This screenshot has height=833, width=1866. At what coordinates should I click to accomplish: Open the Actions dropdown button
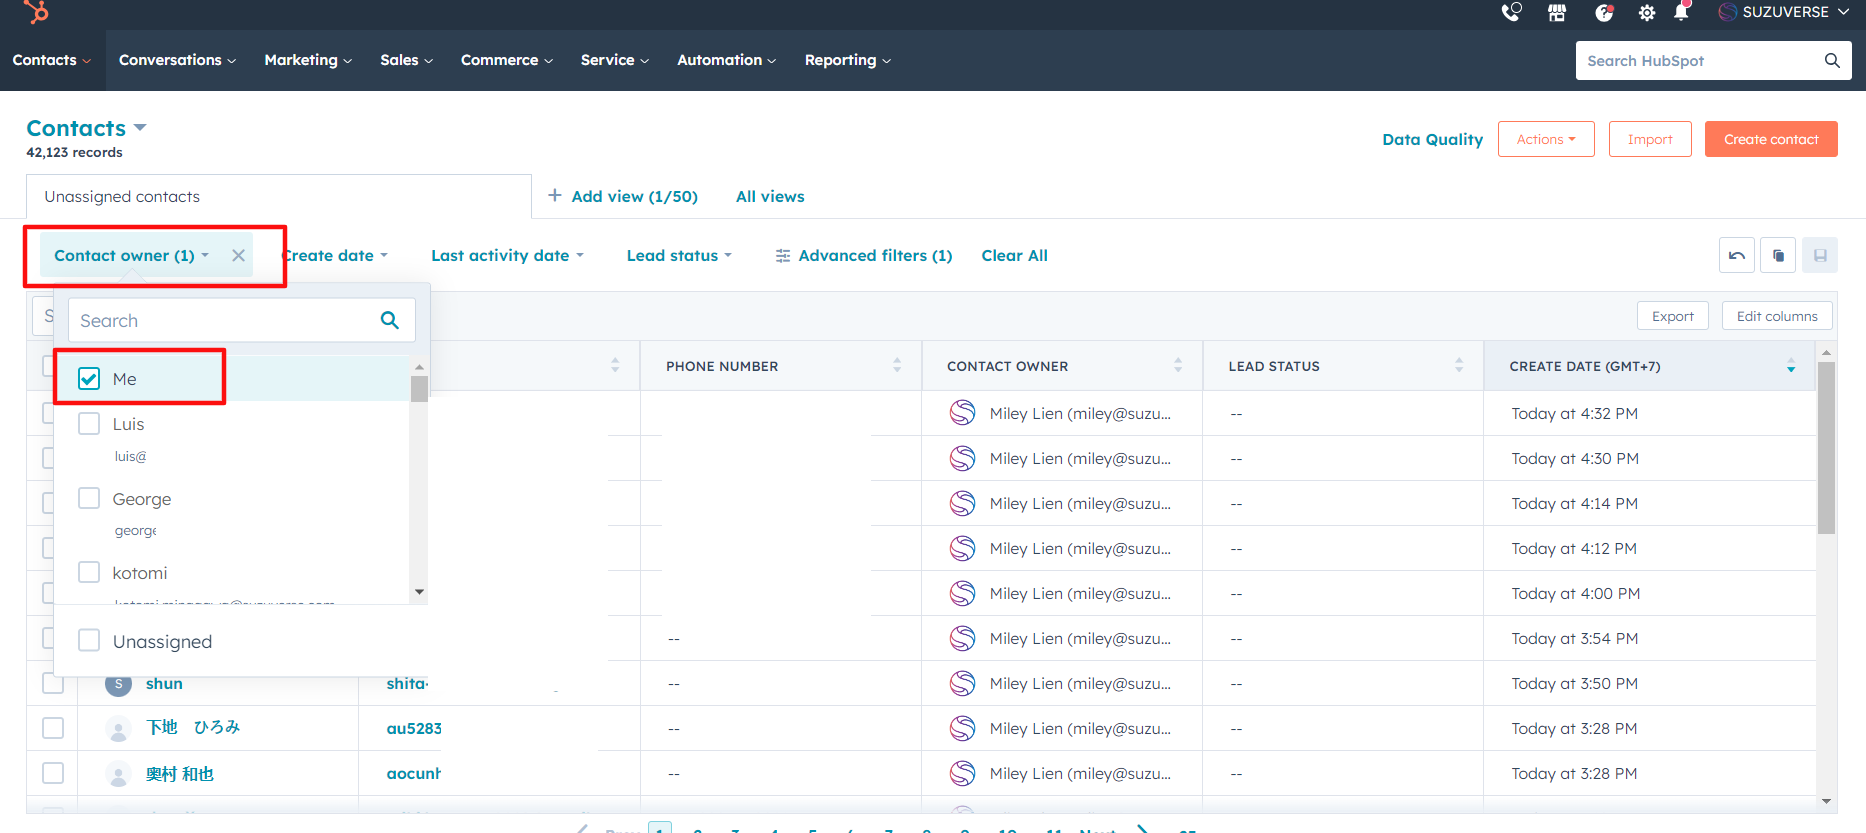[x=1545, y=139]
